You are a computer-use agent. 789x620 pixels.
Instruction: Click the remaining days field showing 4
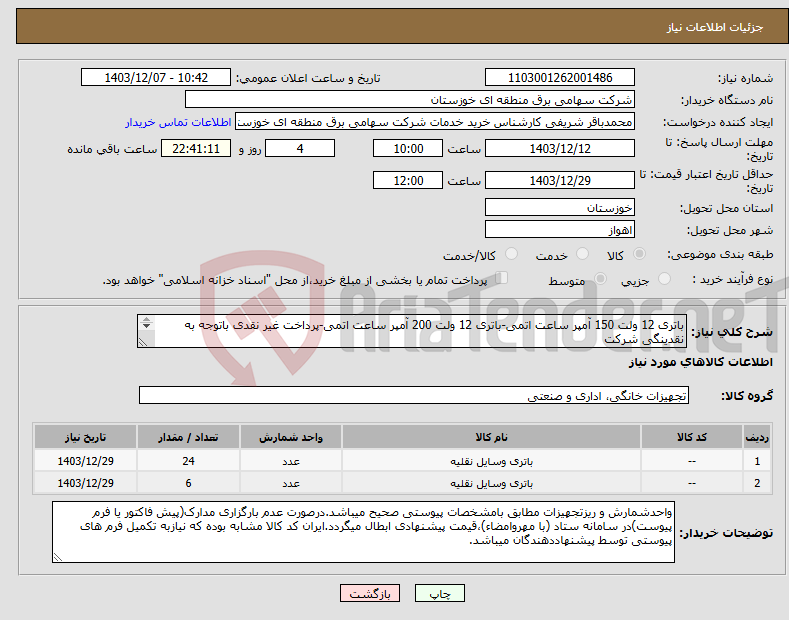click(300, 148)
